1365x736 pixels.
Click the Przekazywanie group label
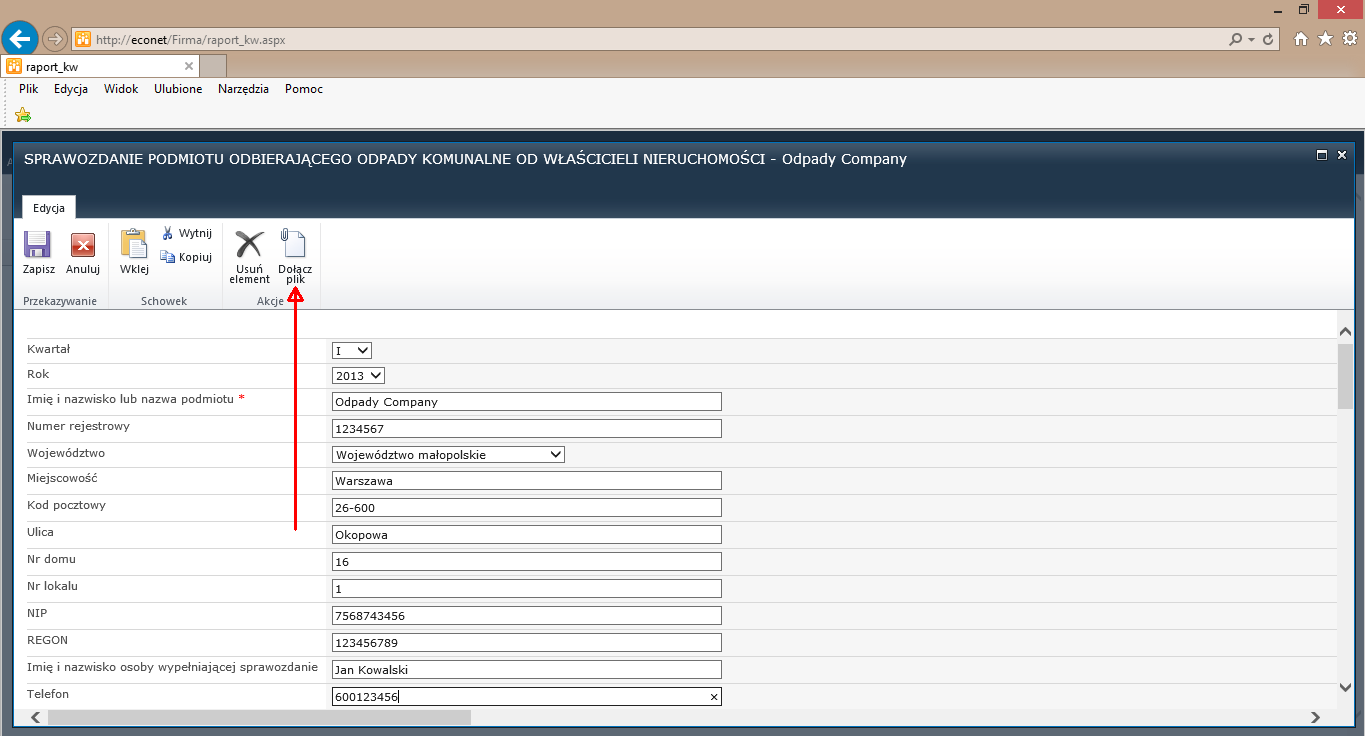click(x=60, y=301)
